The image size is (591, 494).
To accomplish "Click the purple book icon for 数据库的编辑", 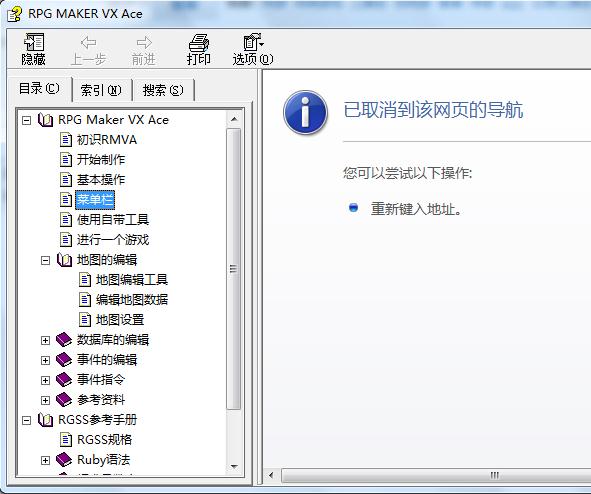I will coord(64,340).
